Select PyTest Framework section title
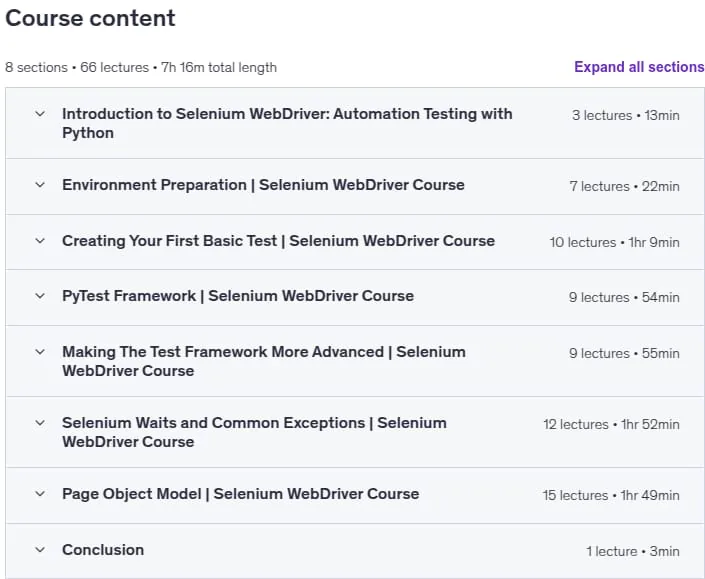This screenshot has height=579, width=705. 238,296
